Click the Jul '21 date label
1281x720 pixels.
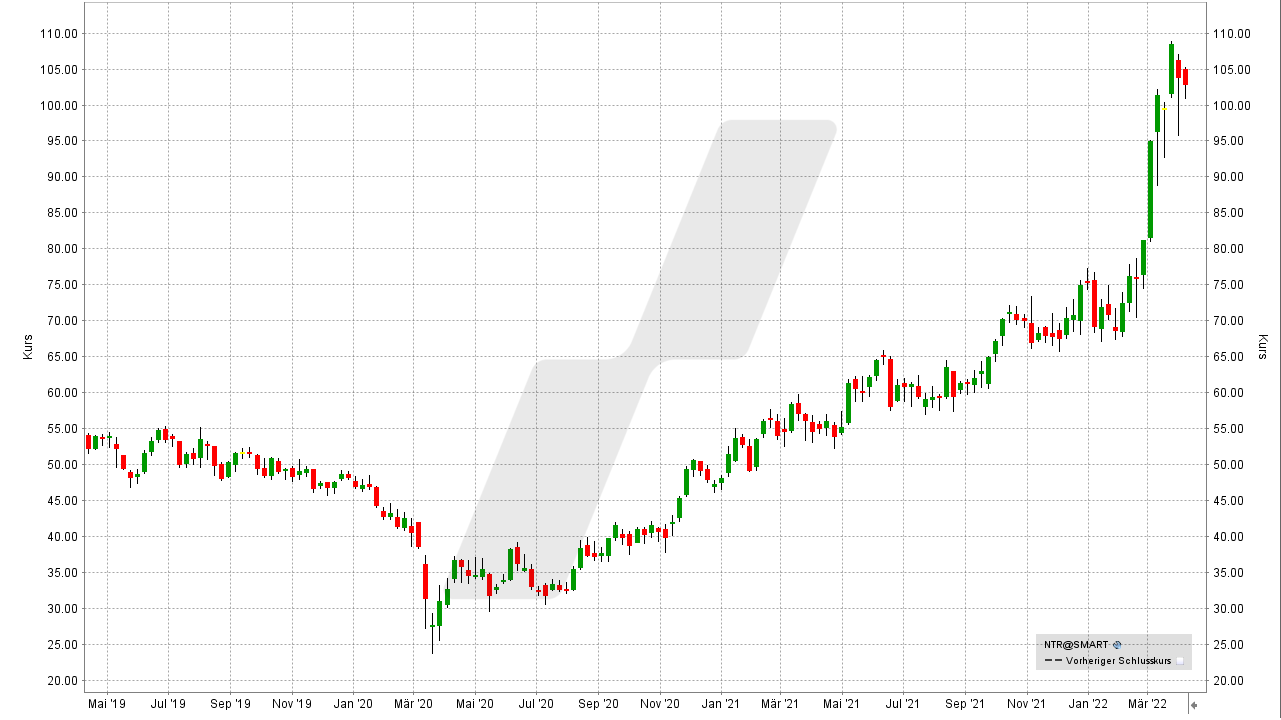tap(903, 704)
